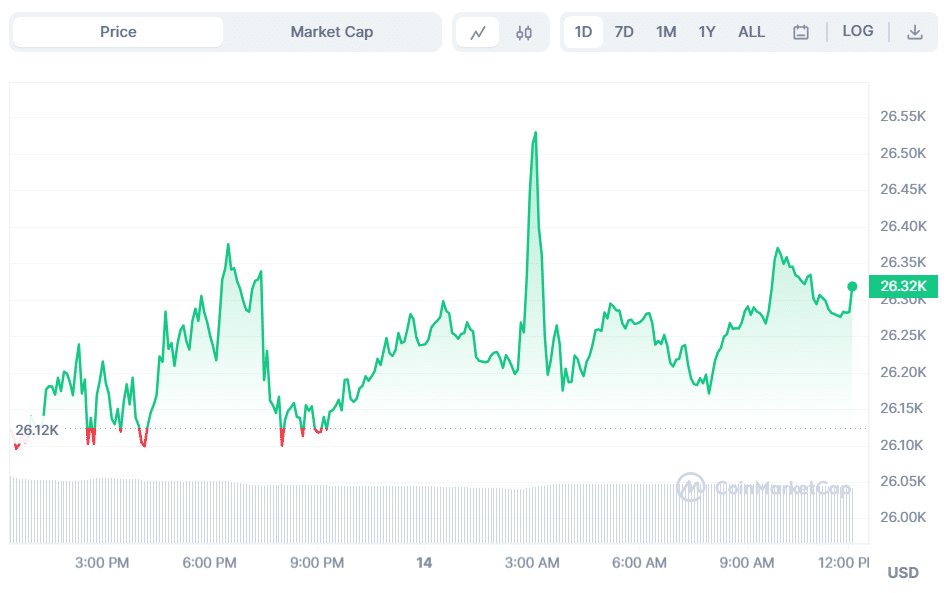Toggle LOG scale on chart
952x593 pixels.
coord(858,32)
